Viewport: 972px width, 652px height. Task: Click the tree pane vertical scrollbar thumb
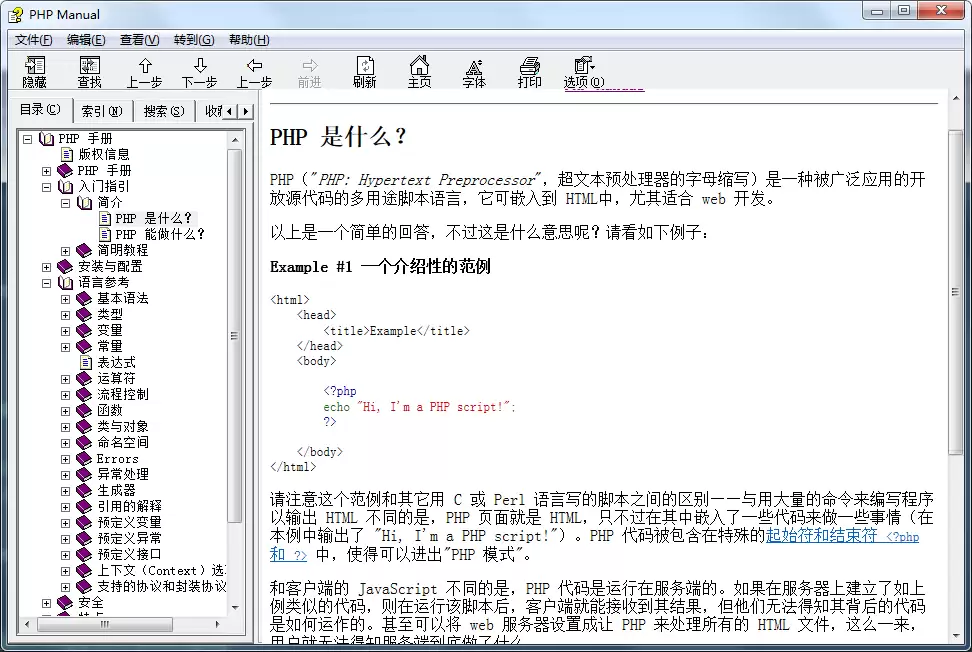[x=234, y=335]
